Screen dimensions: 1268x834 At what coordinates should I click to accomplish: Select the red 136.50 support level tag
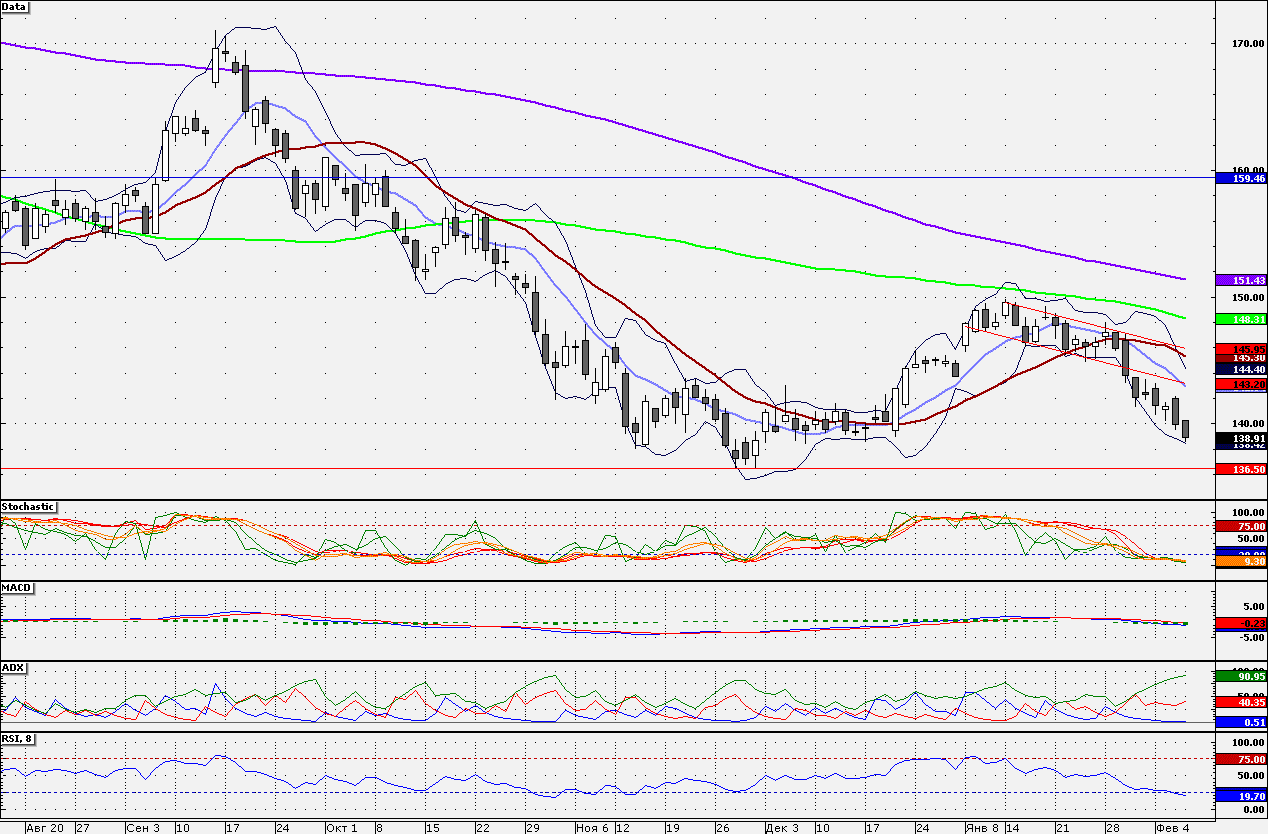(x=1240, y=468)
